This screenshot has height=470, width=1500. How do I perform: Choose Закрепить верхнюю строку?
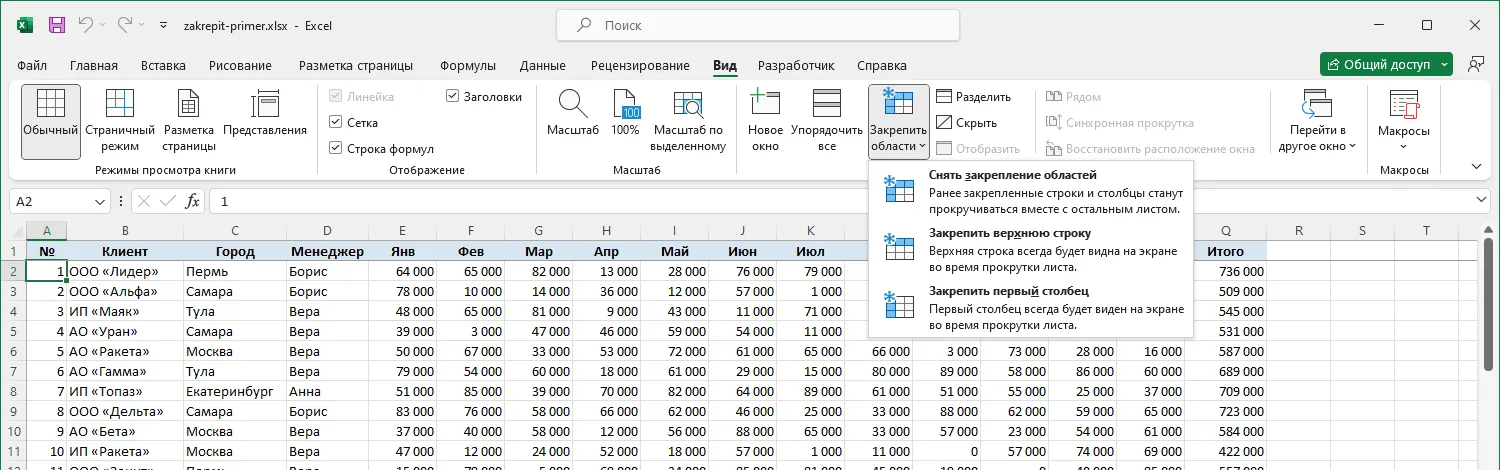pyautogui.click(x=1031, y=250)
